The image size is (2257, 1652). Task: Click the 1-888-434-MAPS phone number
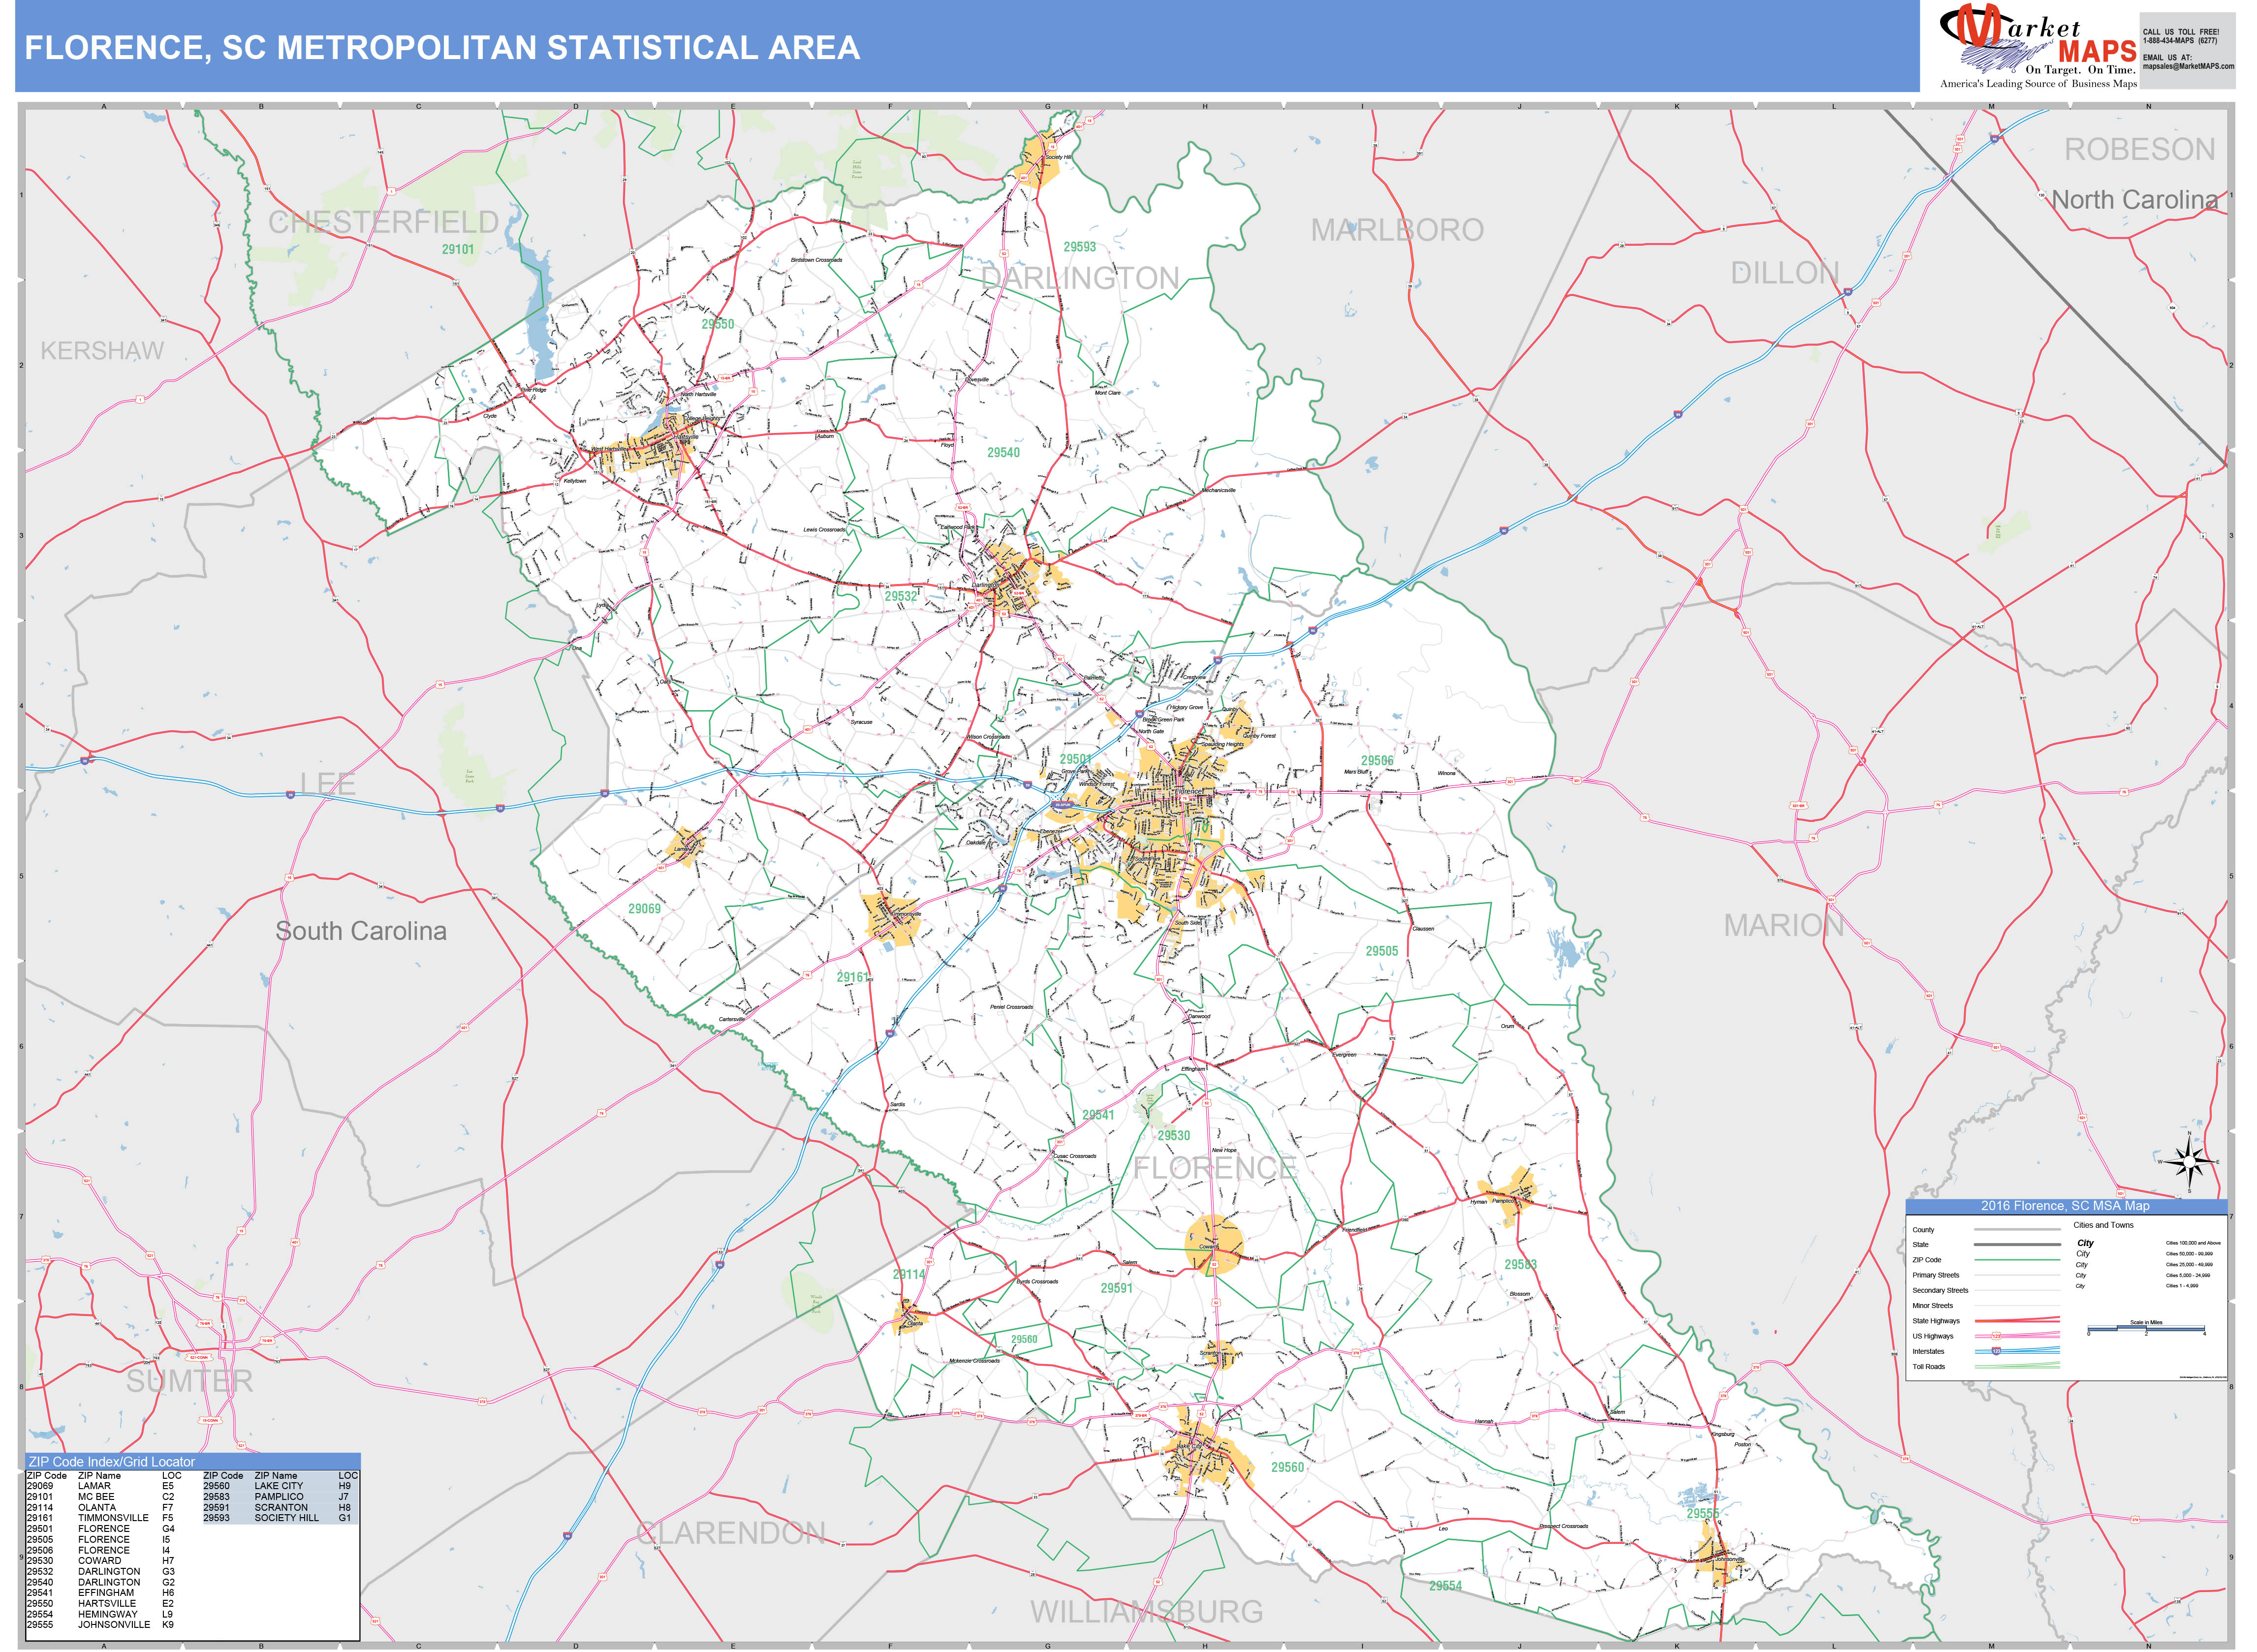pyautogui.click(x=2181, y=42)
